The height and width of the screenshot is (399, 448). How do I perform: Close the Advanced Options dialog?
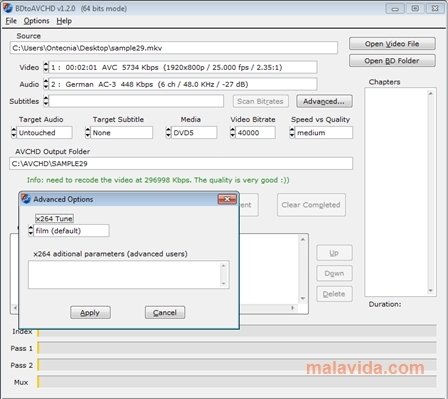(x=227, y=199)
